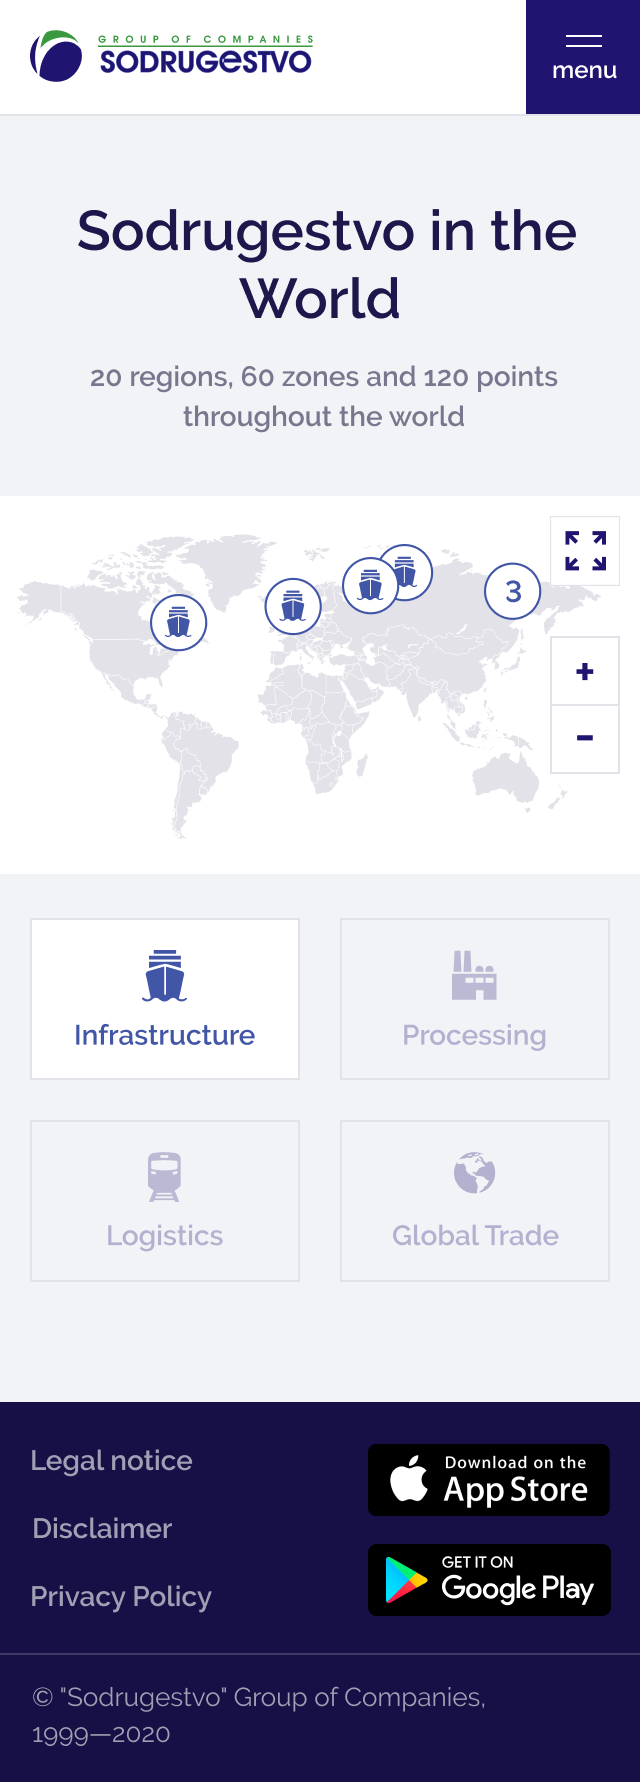
Task: Zoom in on the map
Action: pyautogui.click(x=585, y=671)
